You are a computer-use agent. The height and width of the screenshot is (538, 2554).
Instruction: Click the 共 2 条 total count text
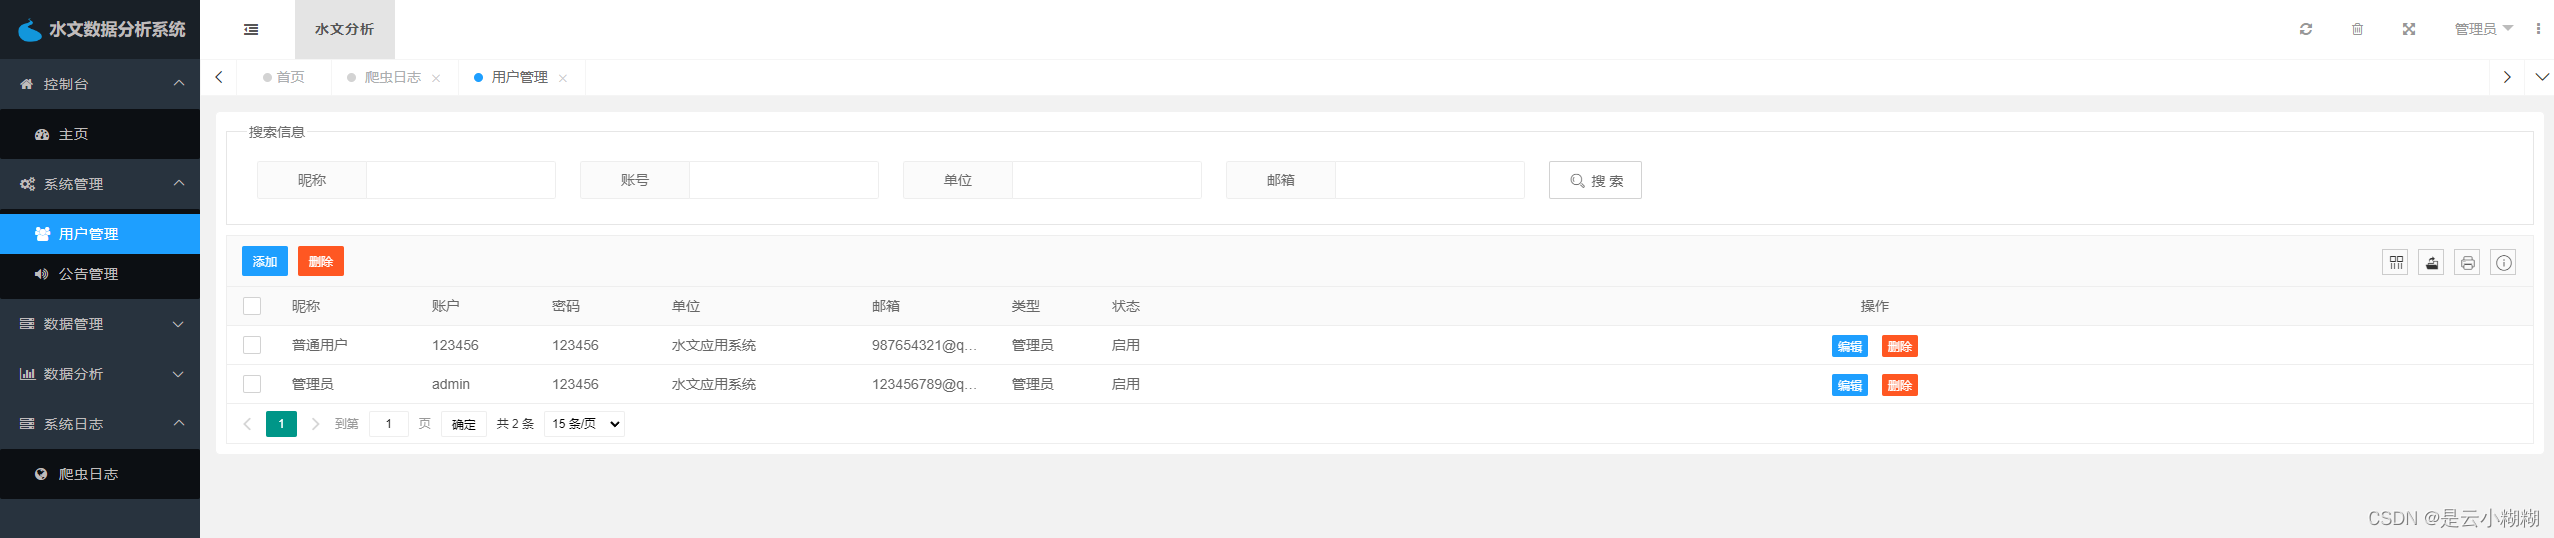(x=516, y=424)
